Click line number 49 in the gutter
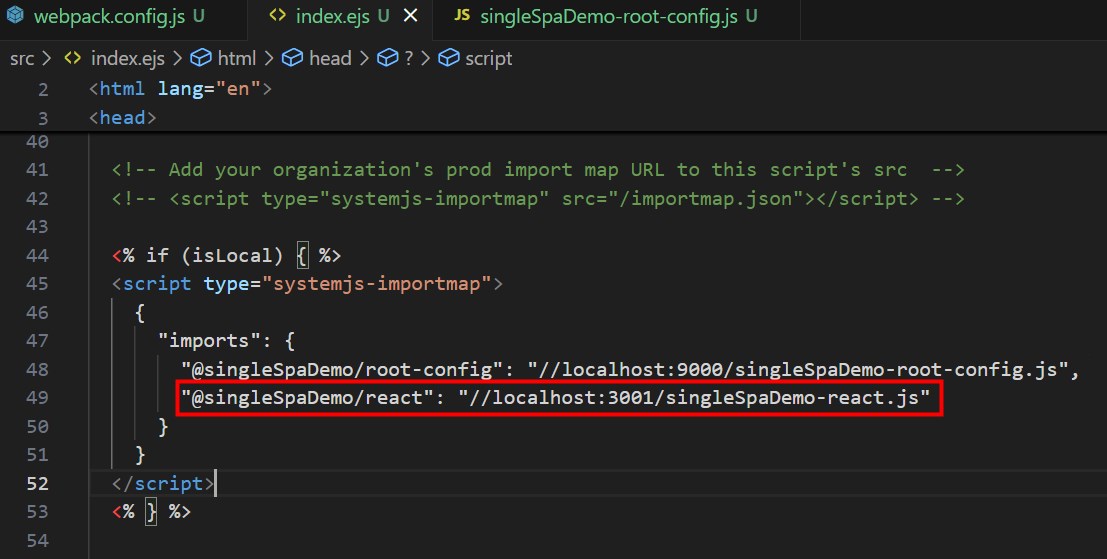 coord(37,398)
